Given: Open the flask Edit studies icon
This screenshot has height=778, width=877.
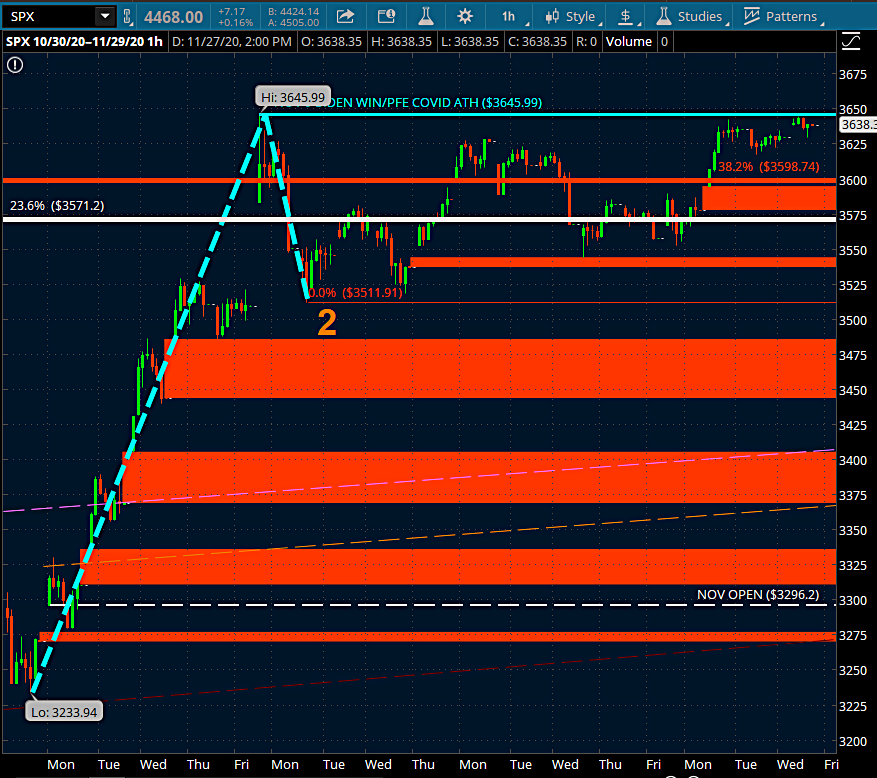Looking at the screenshot, I should (425, 16).
